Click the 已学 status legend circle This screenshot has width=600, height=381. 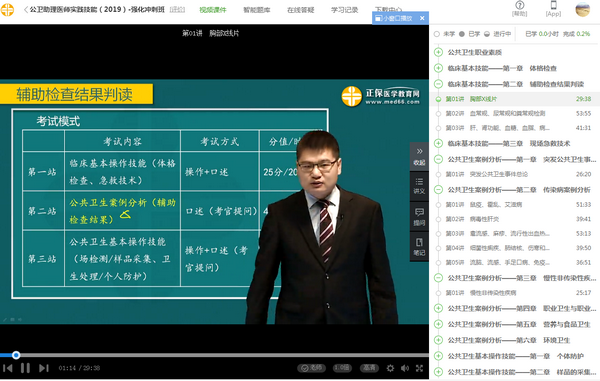tap(462, 34)
